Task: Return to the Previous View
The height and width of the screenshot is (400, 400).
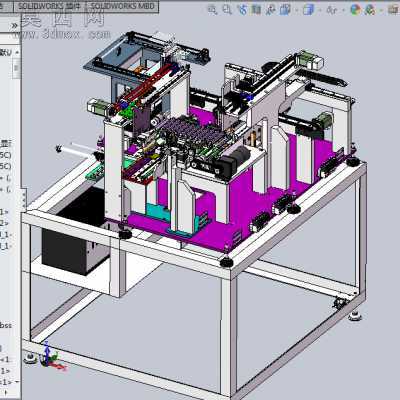Action: (242, 10)
